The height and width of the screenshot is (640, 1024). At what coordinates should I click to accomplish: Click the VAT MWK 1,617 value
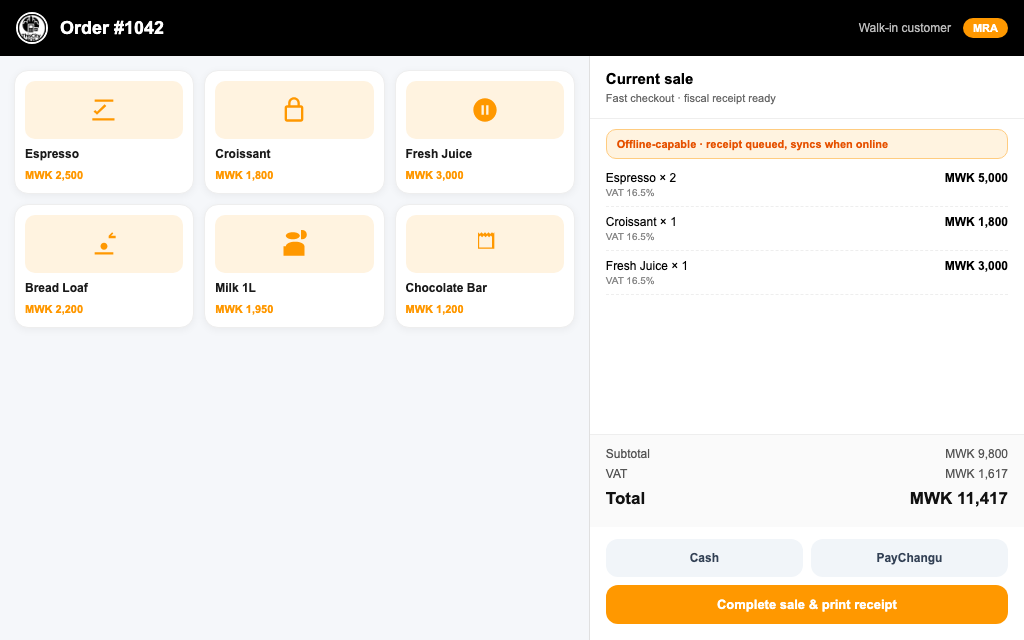(x=976, y=473)
